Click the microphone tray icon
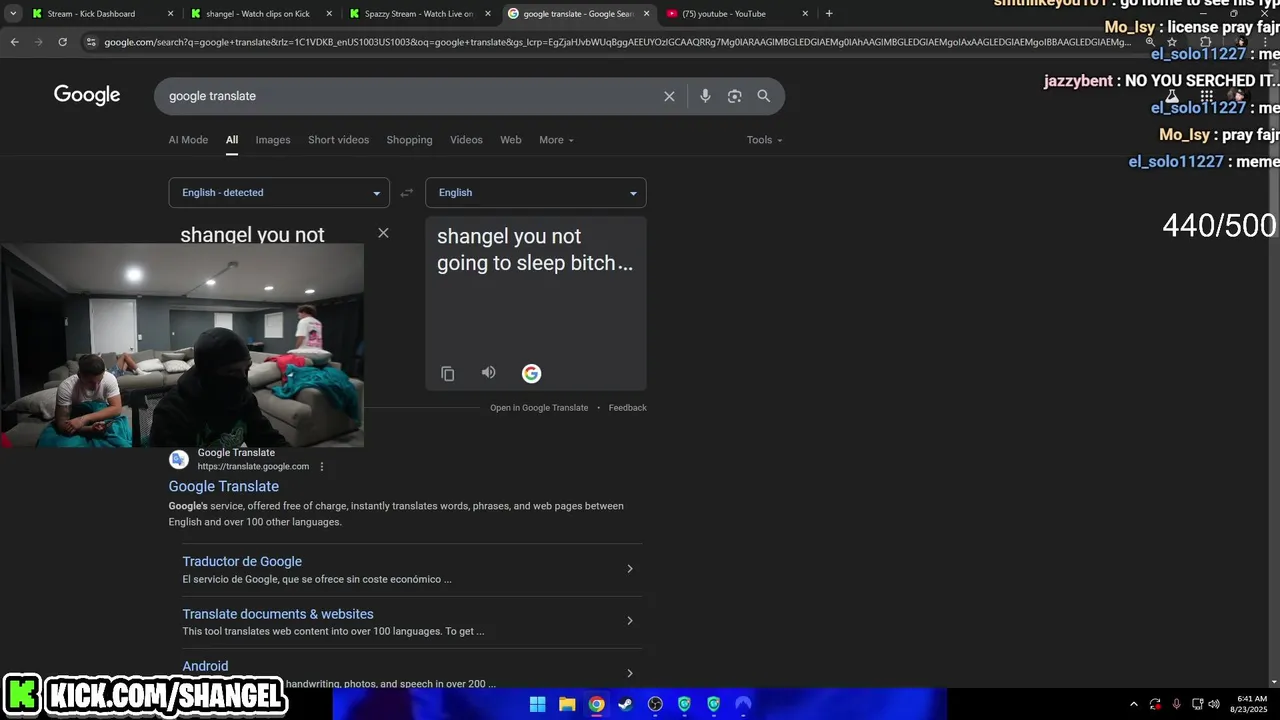1280x720 pixels. click(1176, 704)
